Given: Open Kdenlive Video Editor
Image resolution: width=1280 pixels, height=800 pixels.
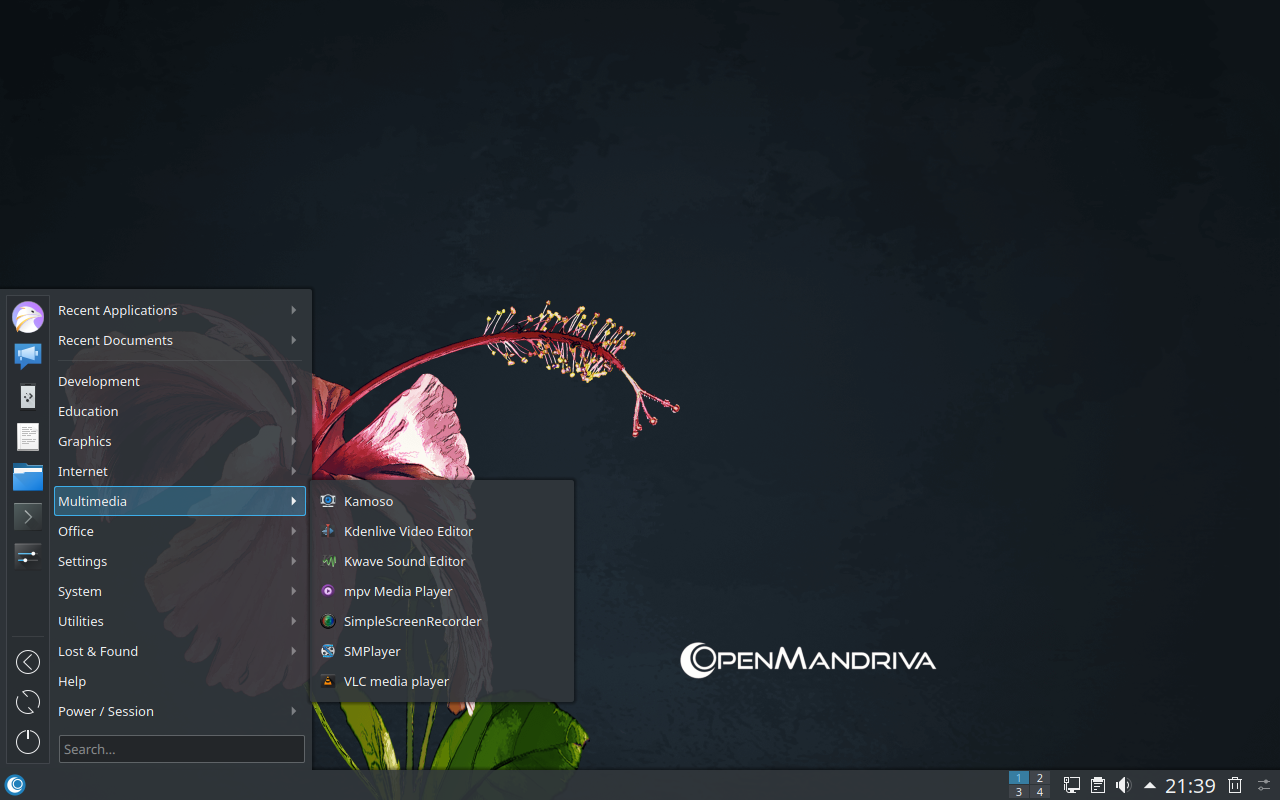Looking at the screenshot, I should (x=408, y=531).
